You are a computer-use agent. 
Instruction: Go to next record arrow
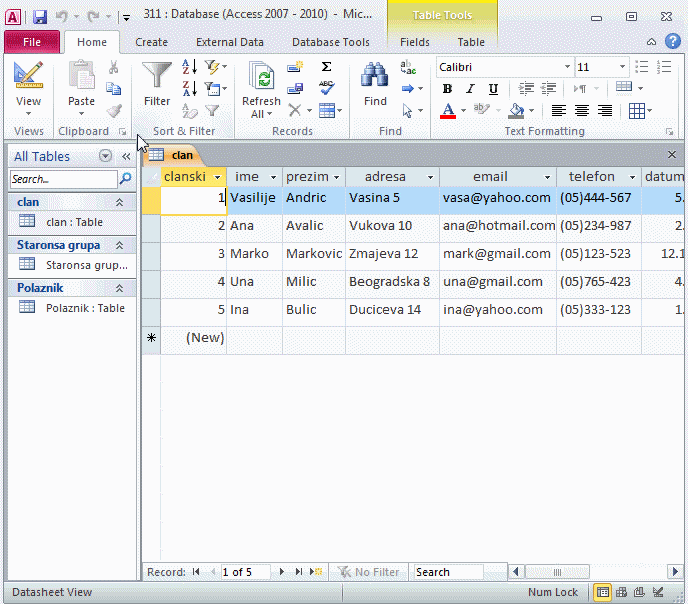[283, 572]
